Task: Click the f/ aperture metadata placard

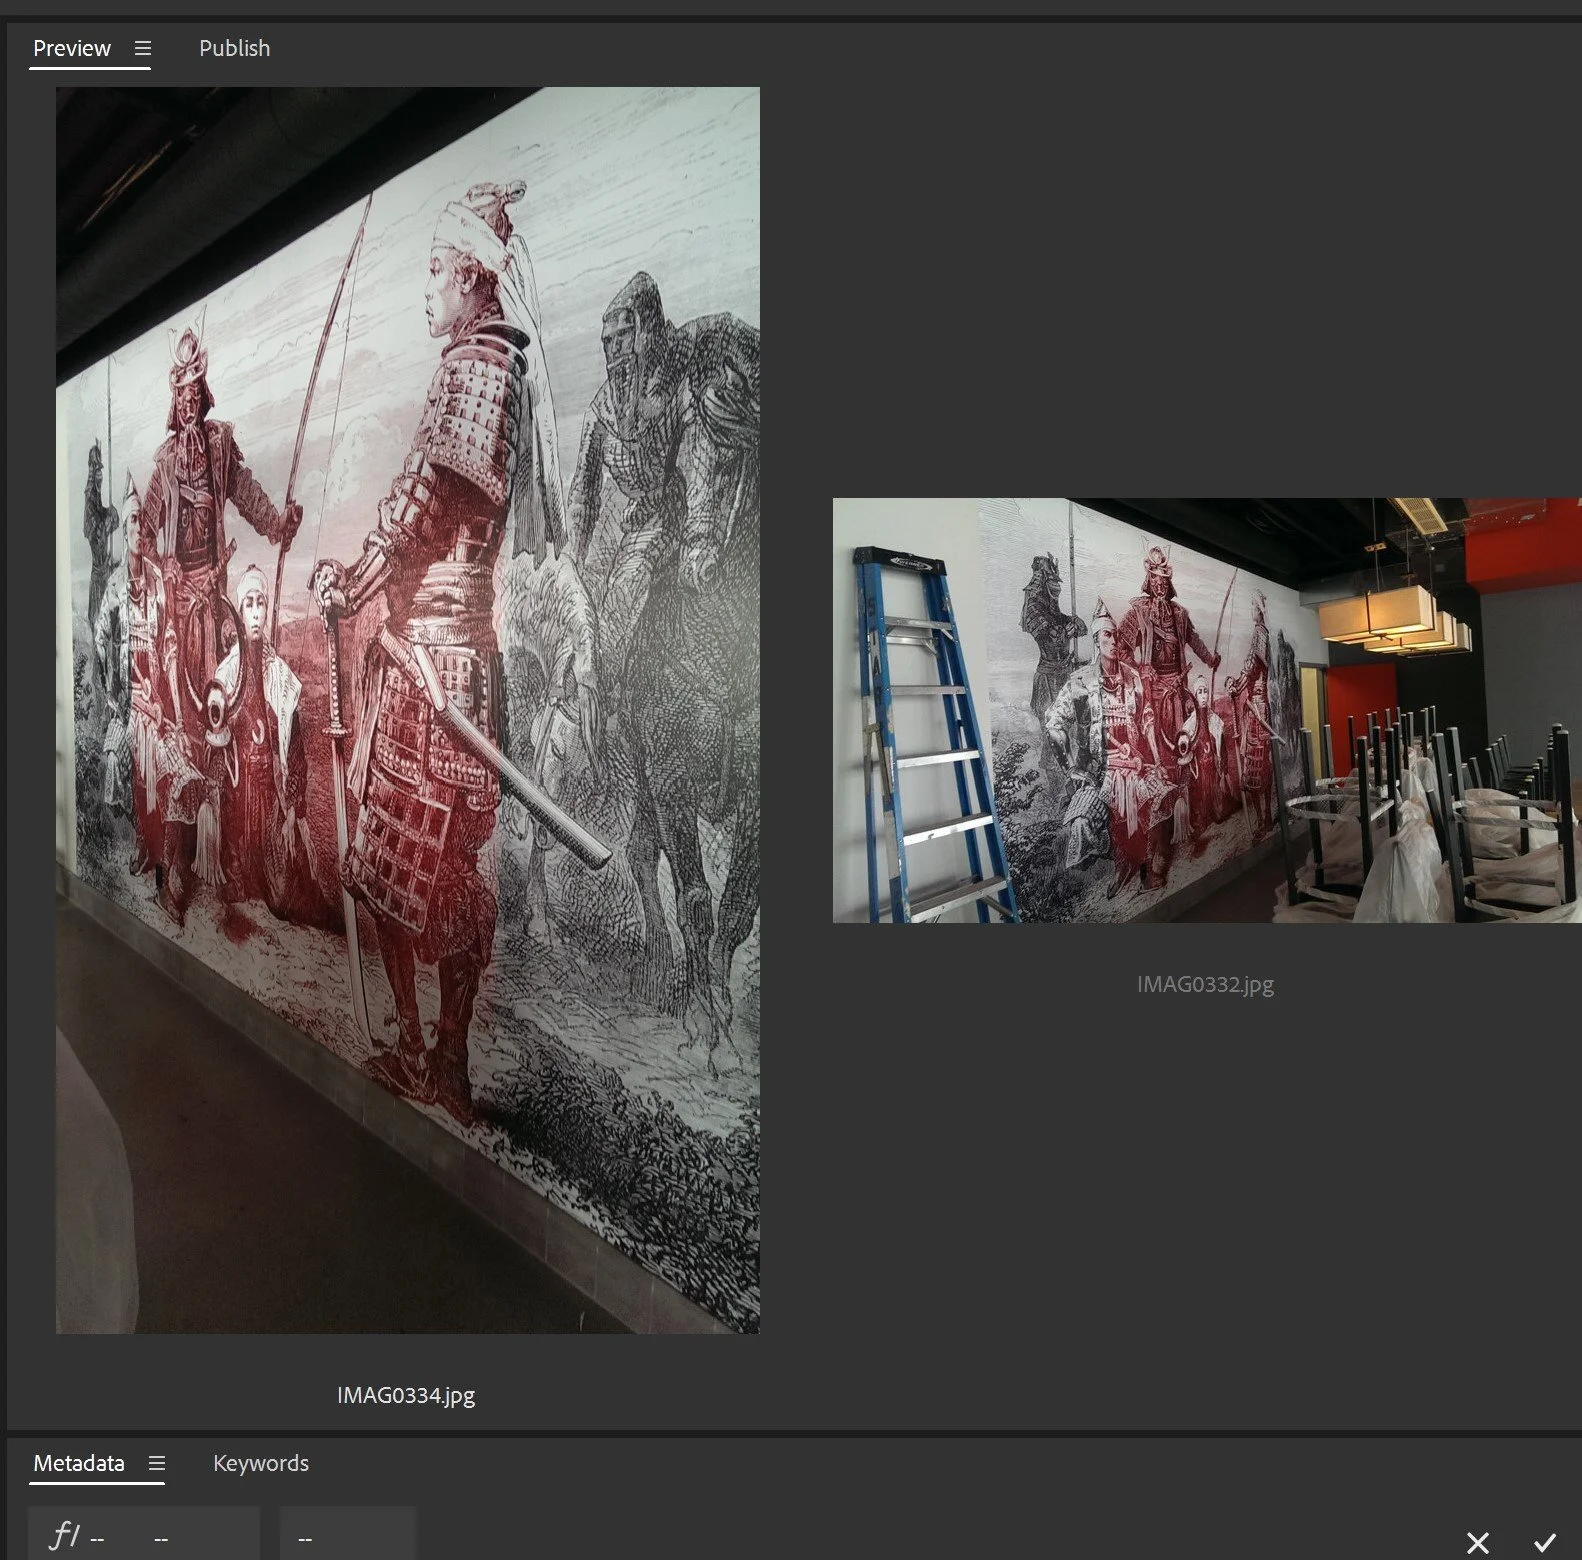Action: tap(144, 1534)
